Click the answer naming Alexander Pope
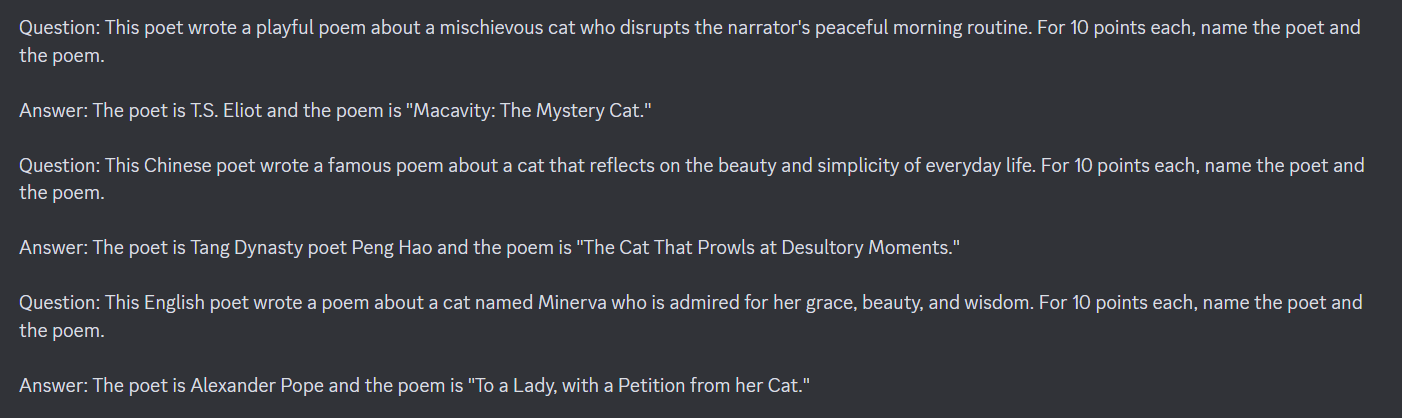This screenshot has height=418, width=1402. (x=414, y=385)
